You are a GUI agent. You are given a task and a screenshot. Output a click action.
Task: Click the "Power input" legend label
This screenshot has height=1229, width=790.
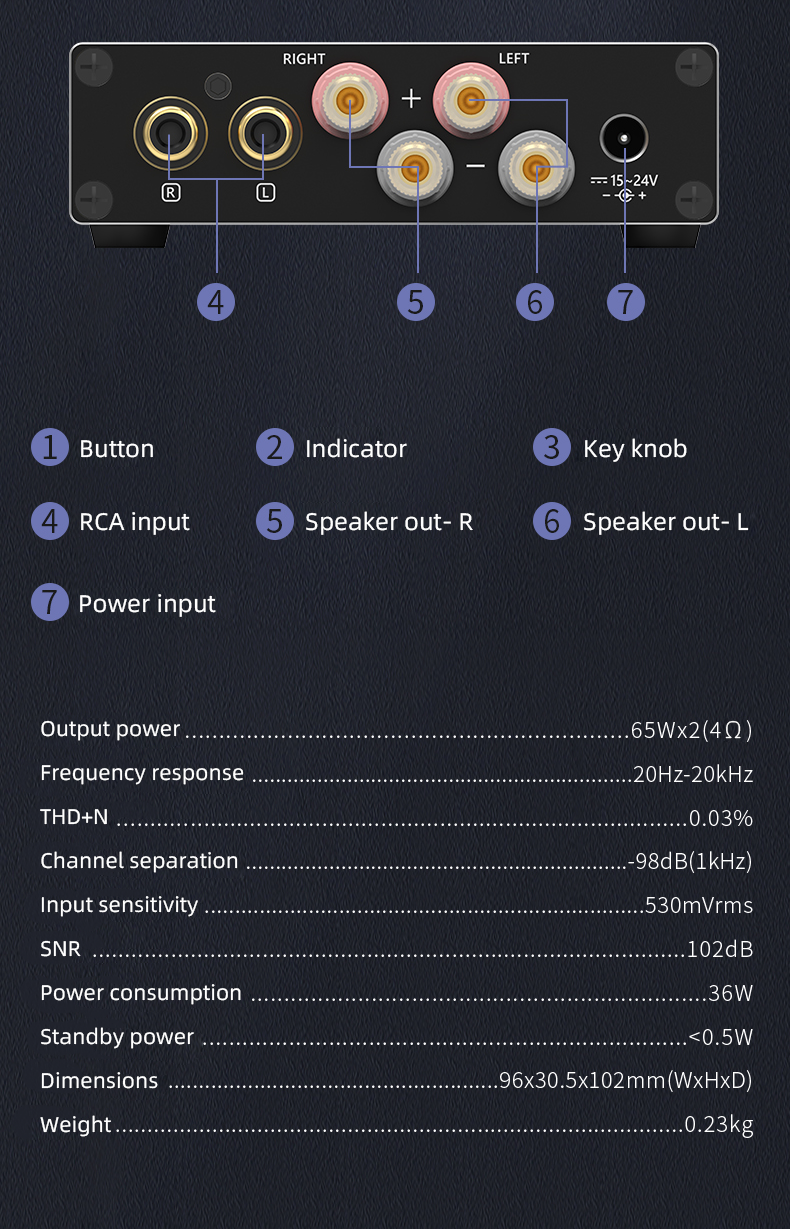[x=147, y=604]
